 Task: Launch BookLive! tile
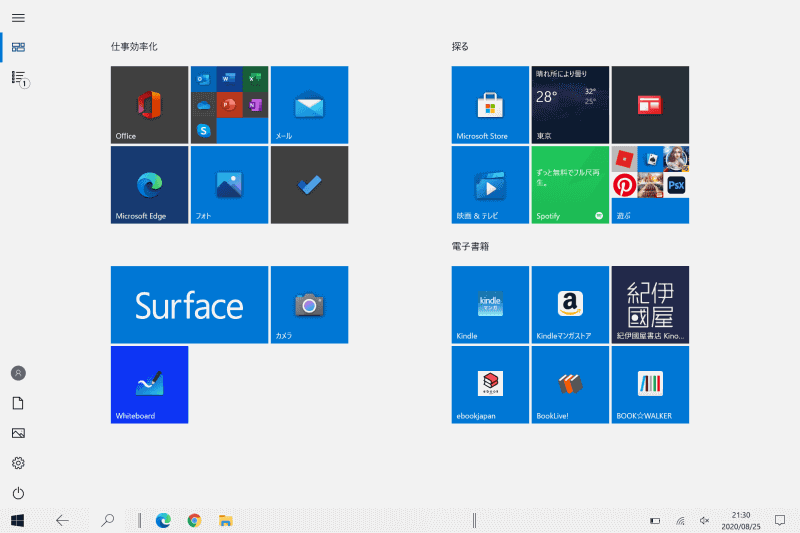[x=570, y=385]
